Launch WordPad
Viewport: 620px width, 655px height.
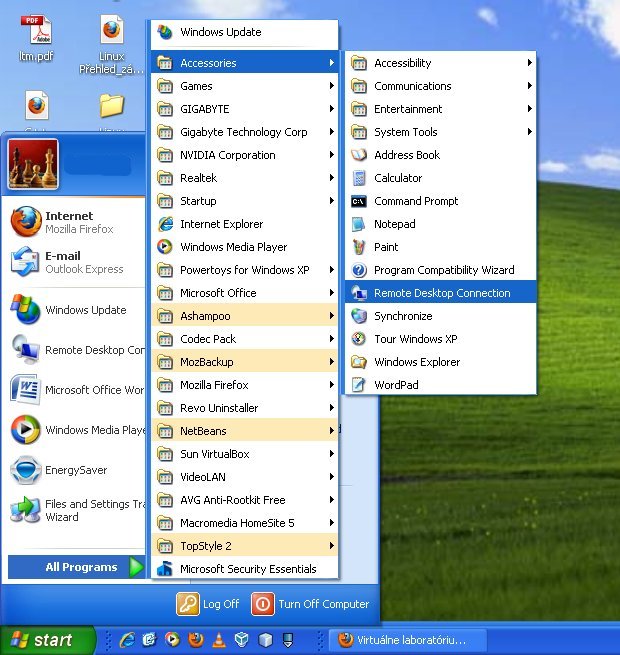coord(440,385)
